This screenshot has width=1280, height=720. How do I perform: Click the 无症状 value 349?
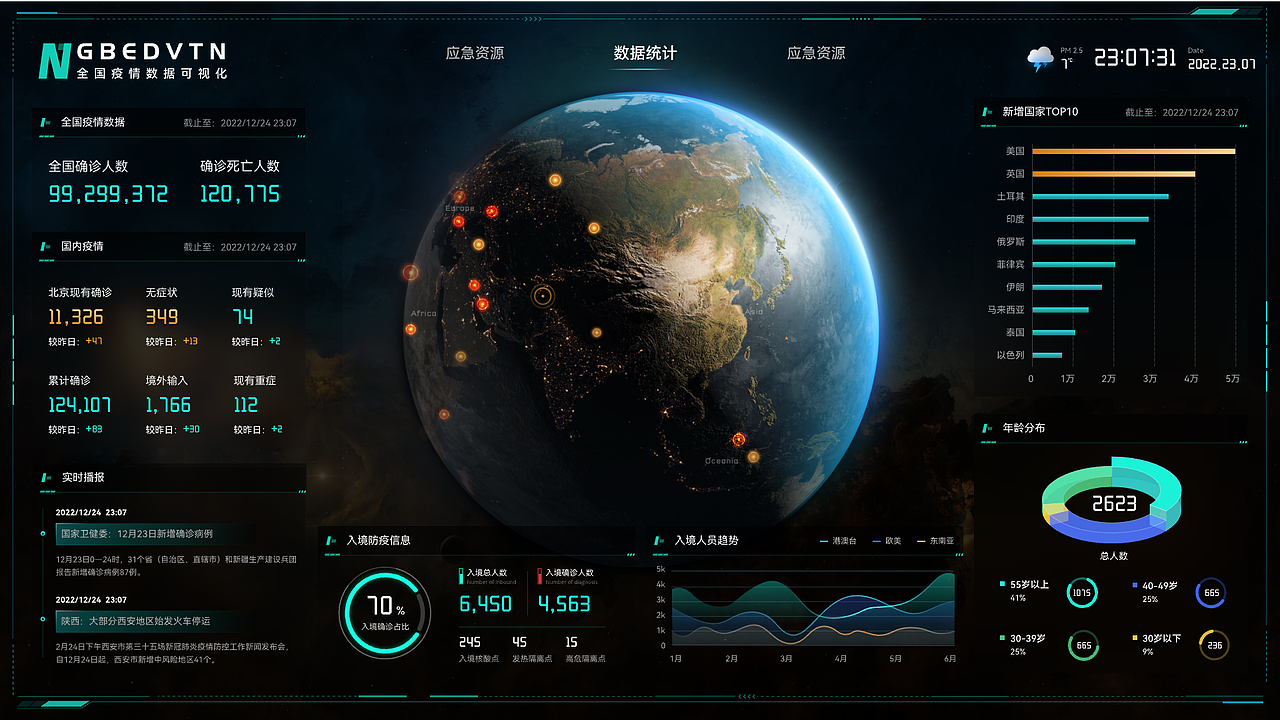coord(162,317)
